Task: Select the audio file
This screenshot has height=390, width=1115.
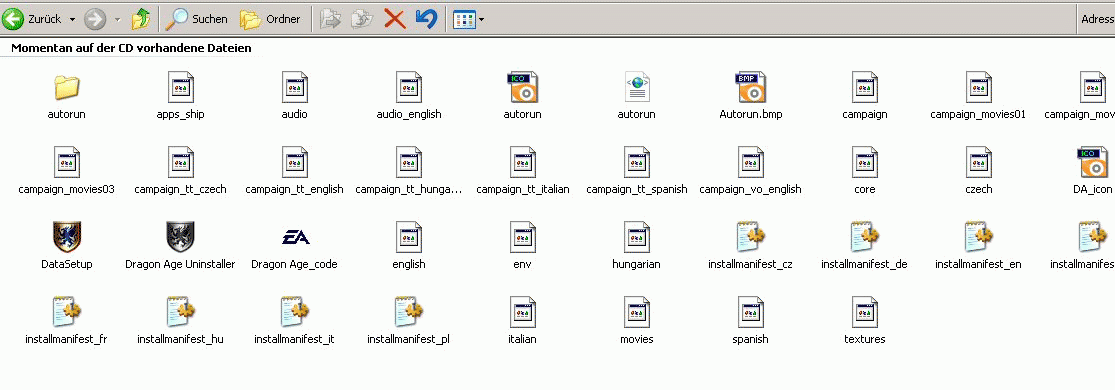Action: 294,96
